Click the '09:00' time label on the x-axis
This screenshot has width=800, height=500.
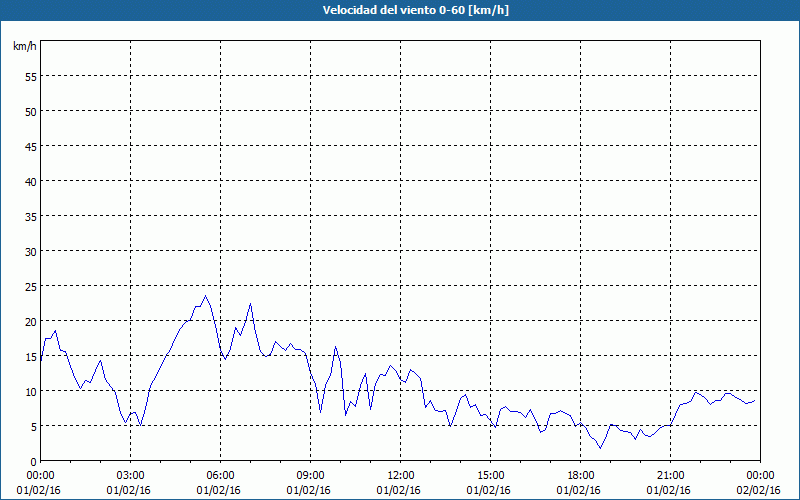coord(311,476)
